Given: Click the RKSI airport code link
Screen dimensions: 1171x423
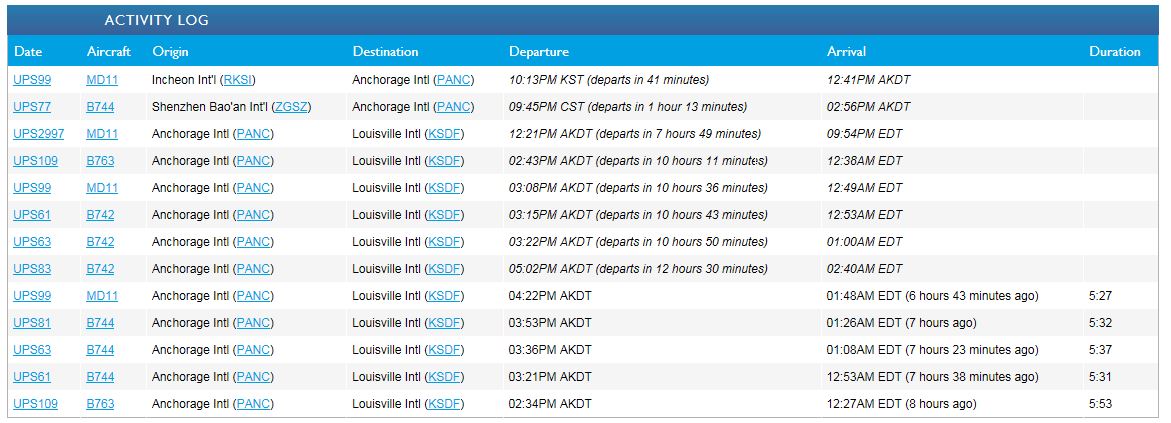Looking at the screenshot, I should pos(238,80).
